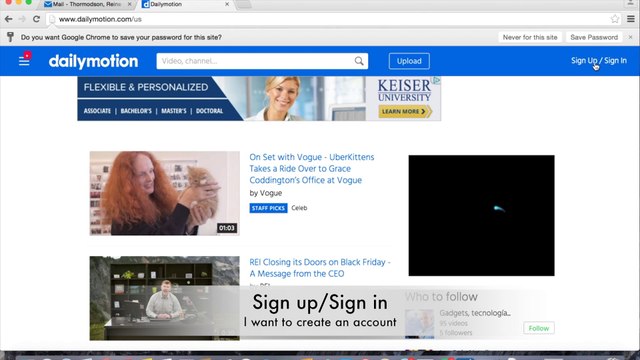
Task: Bookmark this page with the star
Action: click(615, 19)
